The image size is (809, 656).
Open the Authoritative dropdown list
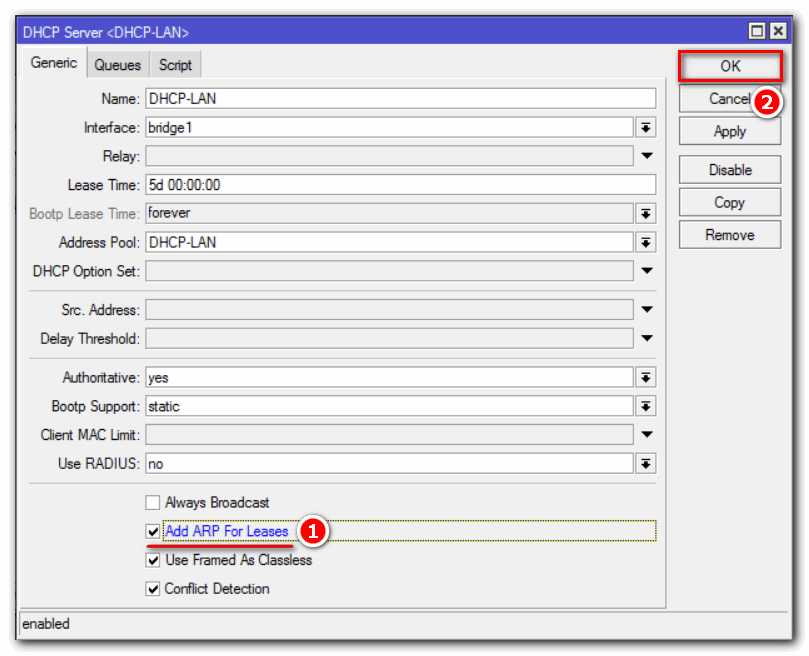tap(646, 377)
